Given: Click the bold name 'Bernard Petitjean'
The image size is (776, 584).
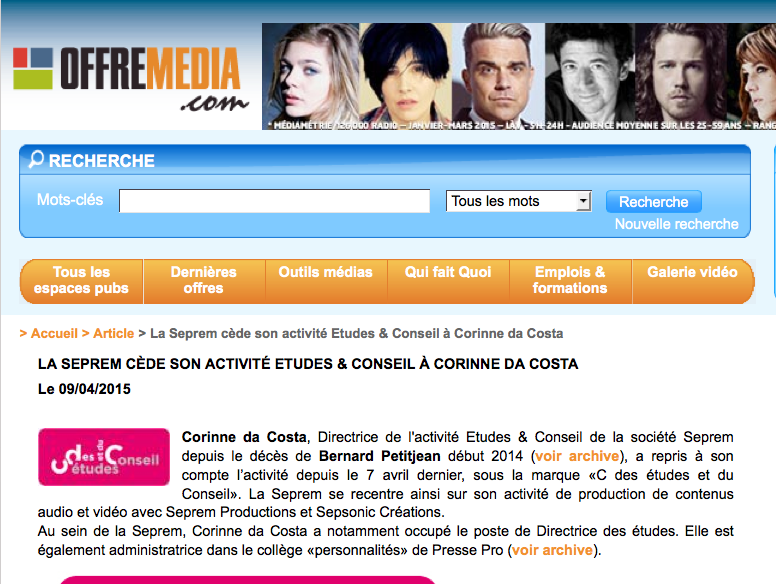Looking at the screenshot, I should 380,456.
